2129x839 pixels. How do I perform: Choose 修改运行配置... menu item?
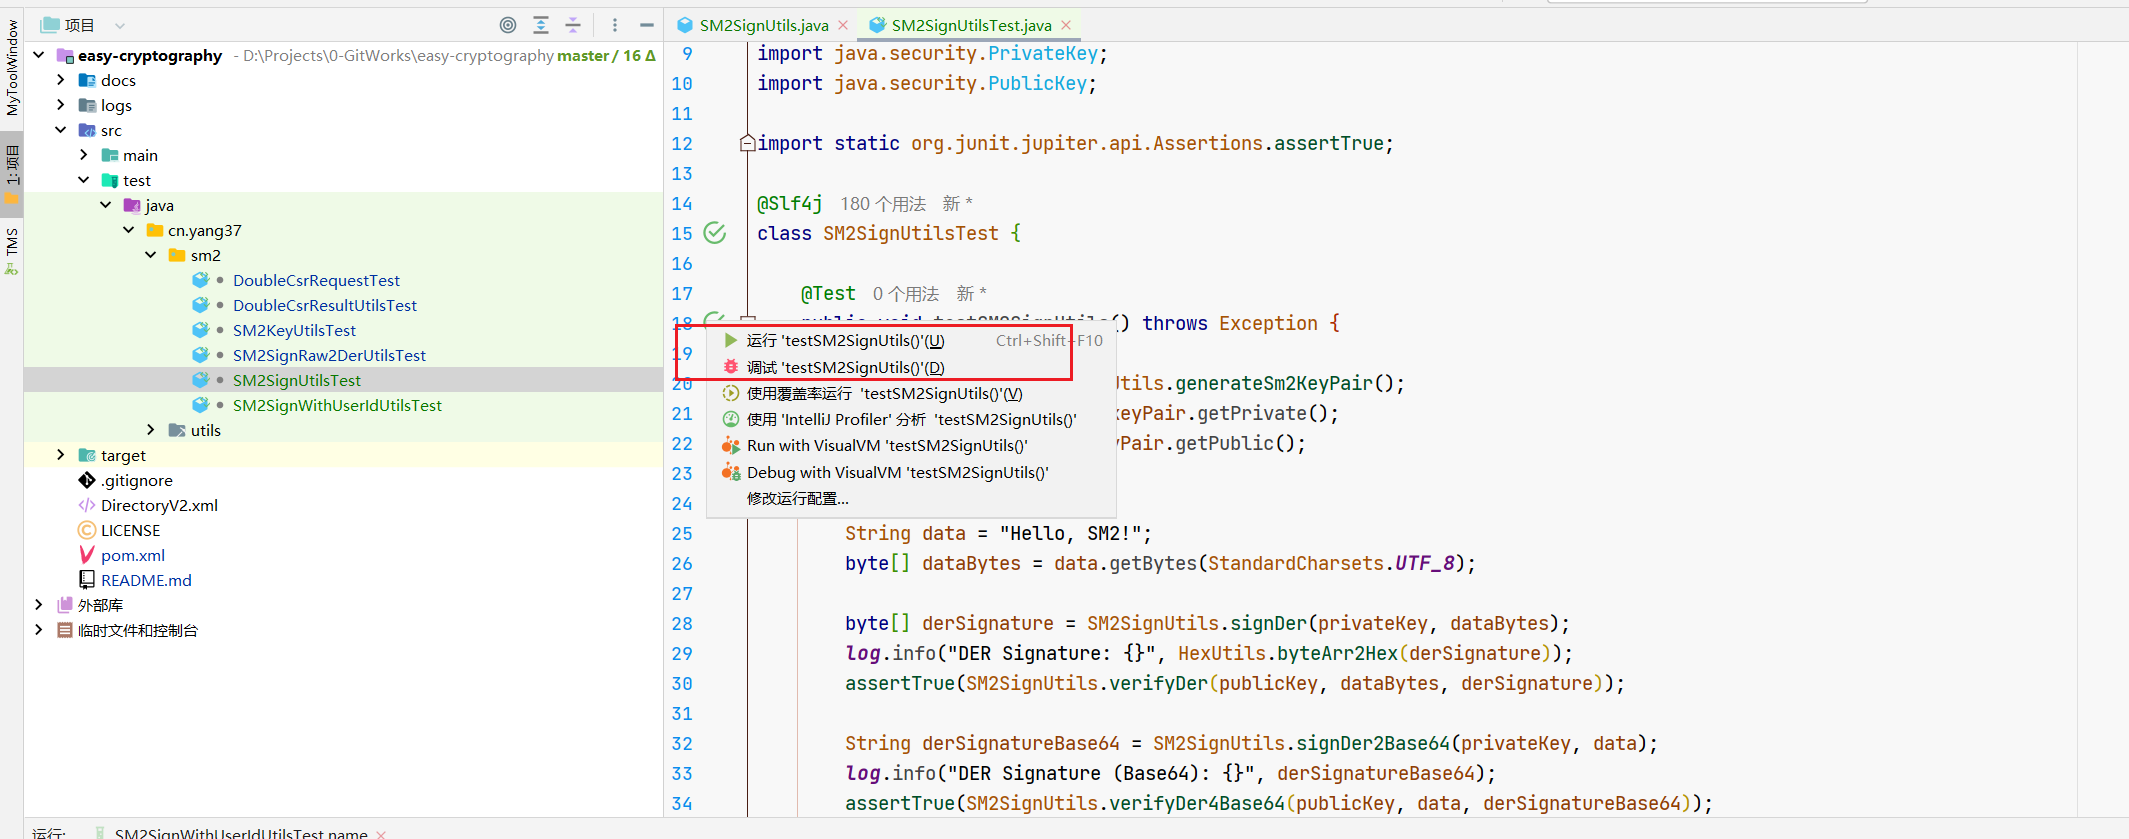pos(911,498)
